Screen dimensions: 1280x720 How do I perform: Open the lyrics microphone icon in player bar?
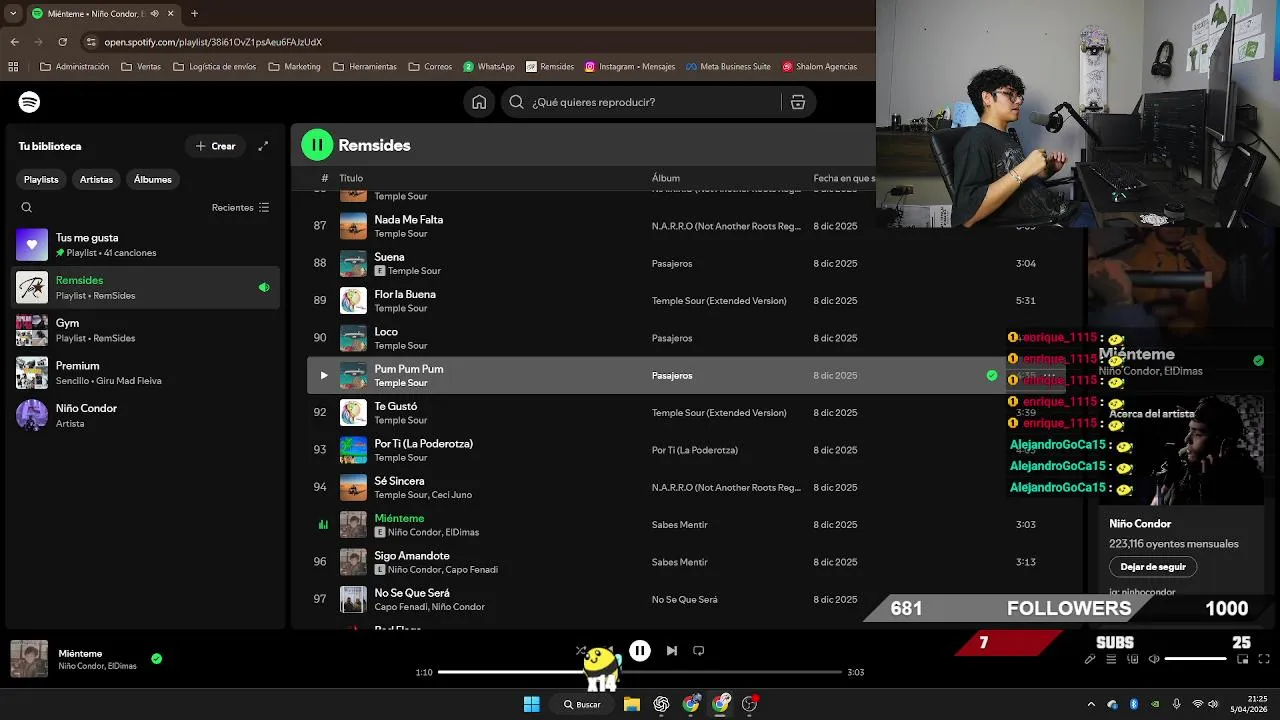click(1090, 659)
